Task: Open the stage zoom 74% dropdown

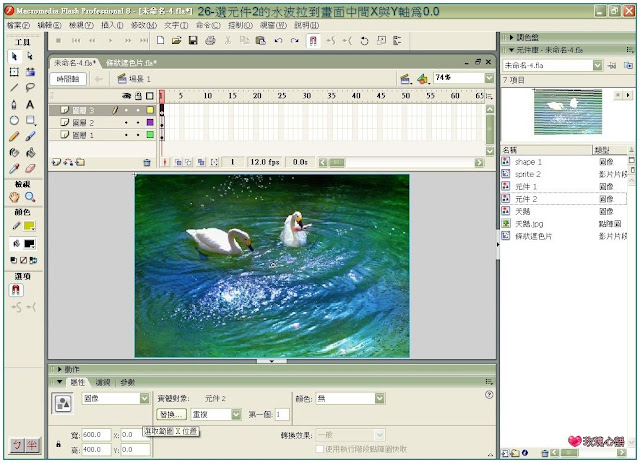Action: coord(489,78)
